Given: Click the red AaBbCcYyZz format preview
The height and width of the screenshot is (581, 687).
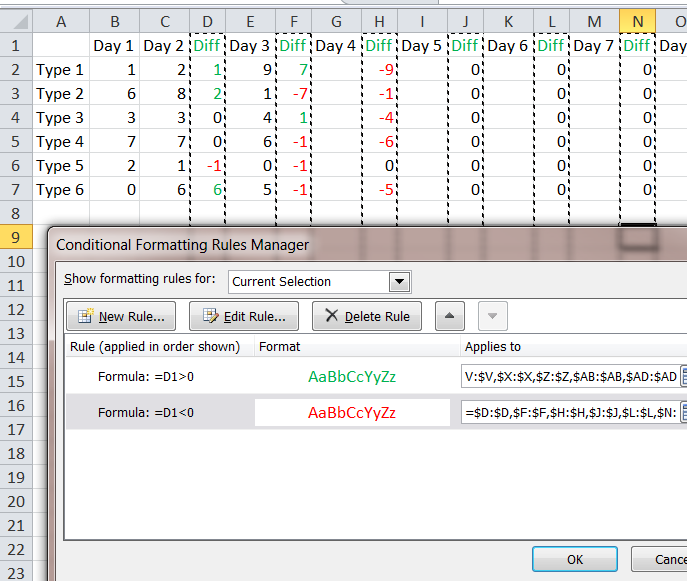Looking at the screenshot, I should [x=352, y=413].
